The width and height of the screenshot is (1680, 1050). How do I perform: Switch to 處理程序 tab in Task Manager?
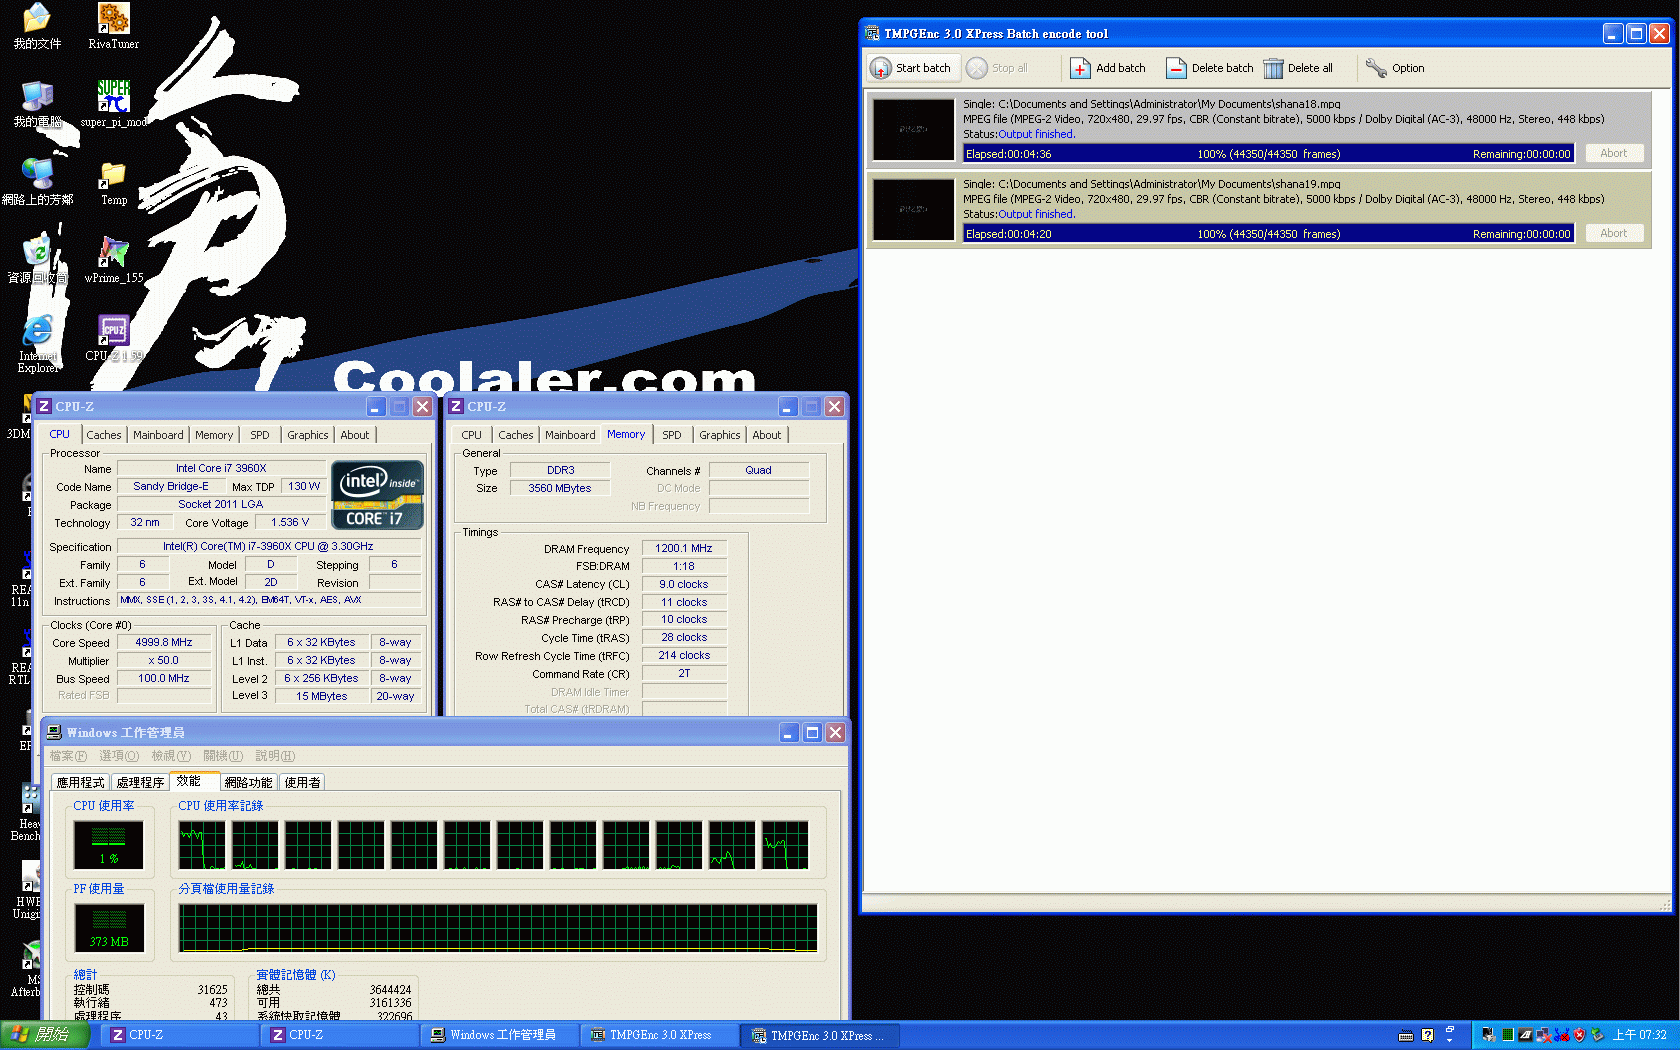coord(140,783)
